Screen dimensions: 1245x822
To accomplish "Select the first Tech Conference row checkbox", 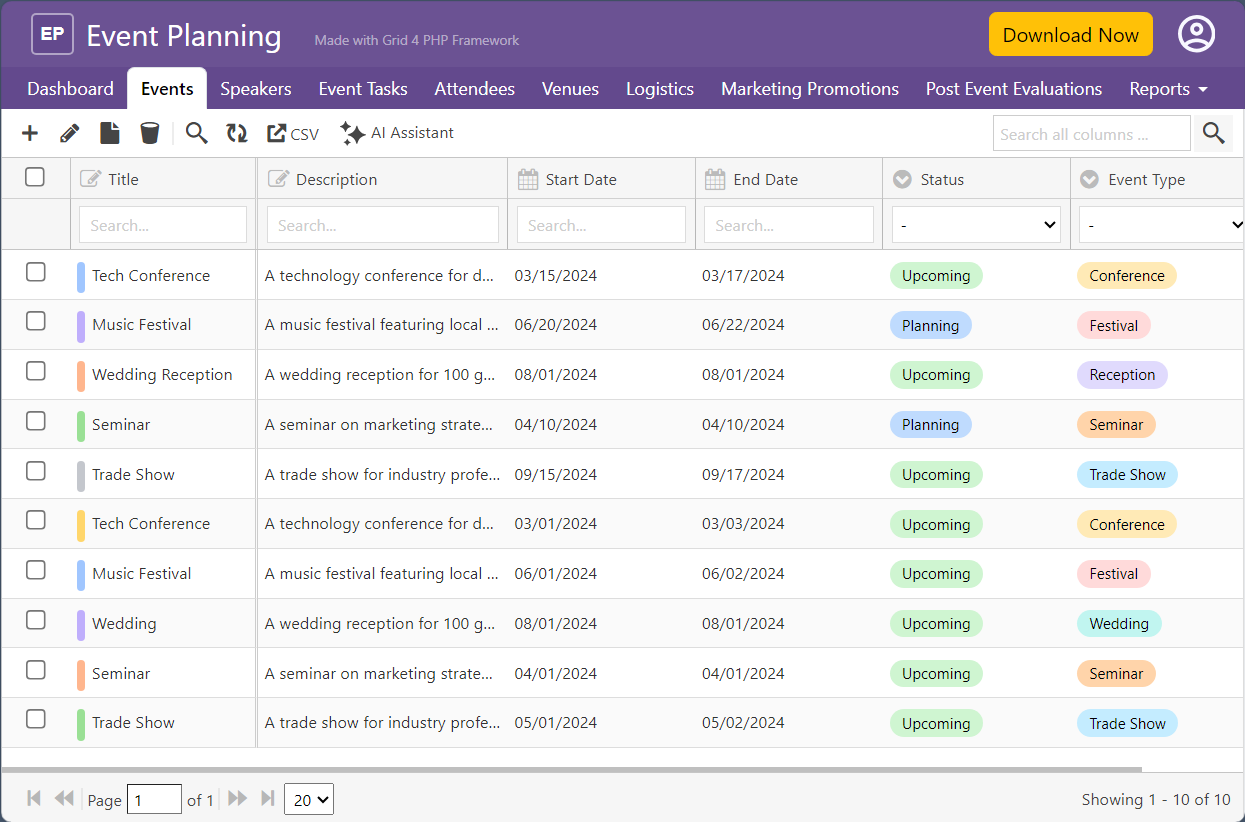I will pos(36,272).
